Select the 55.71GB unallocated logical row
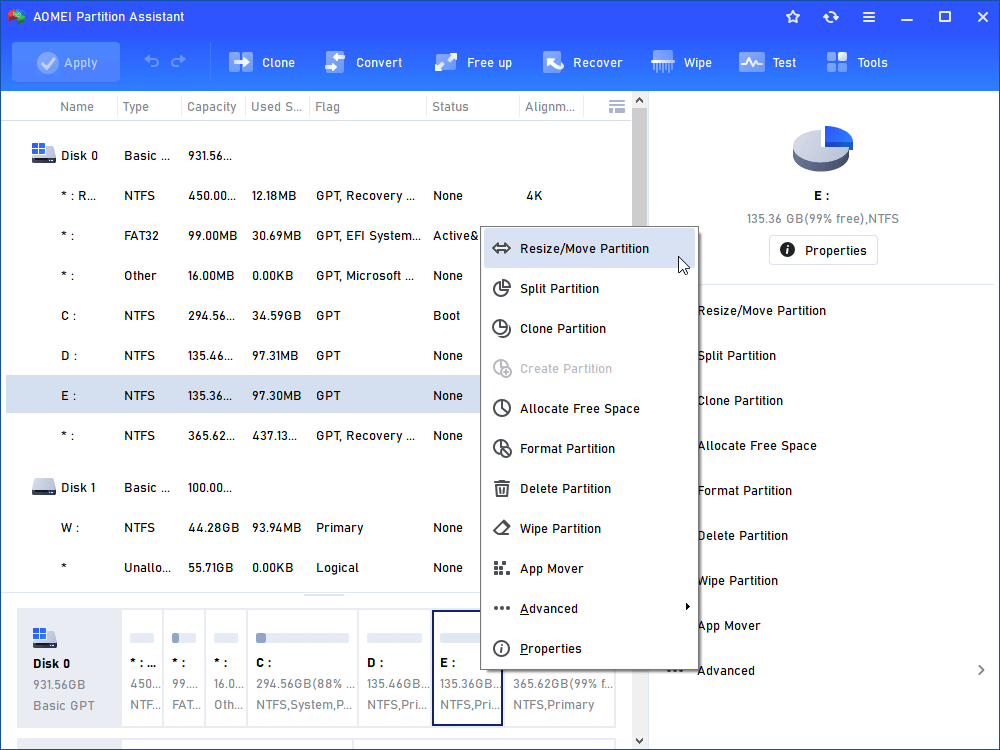Screen dimensions: 1000x750 242,568
